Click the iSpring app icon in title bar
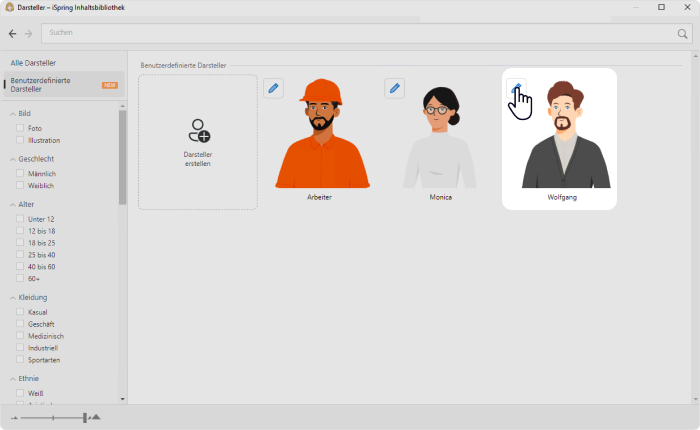Viewport: 700px width, 430px height. (9, 7)
